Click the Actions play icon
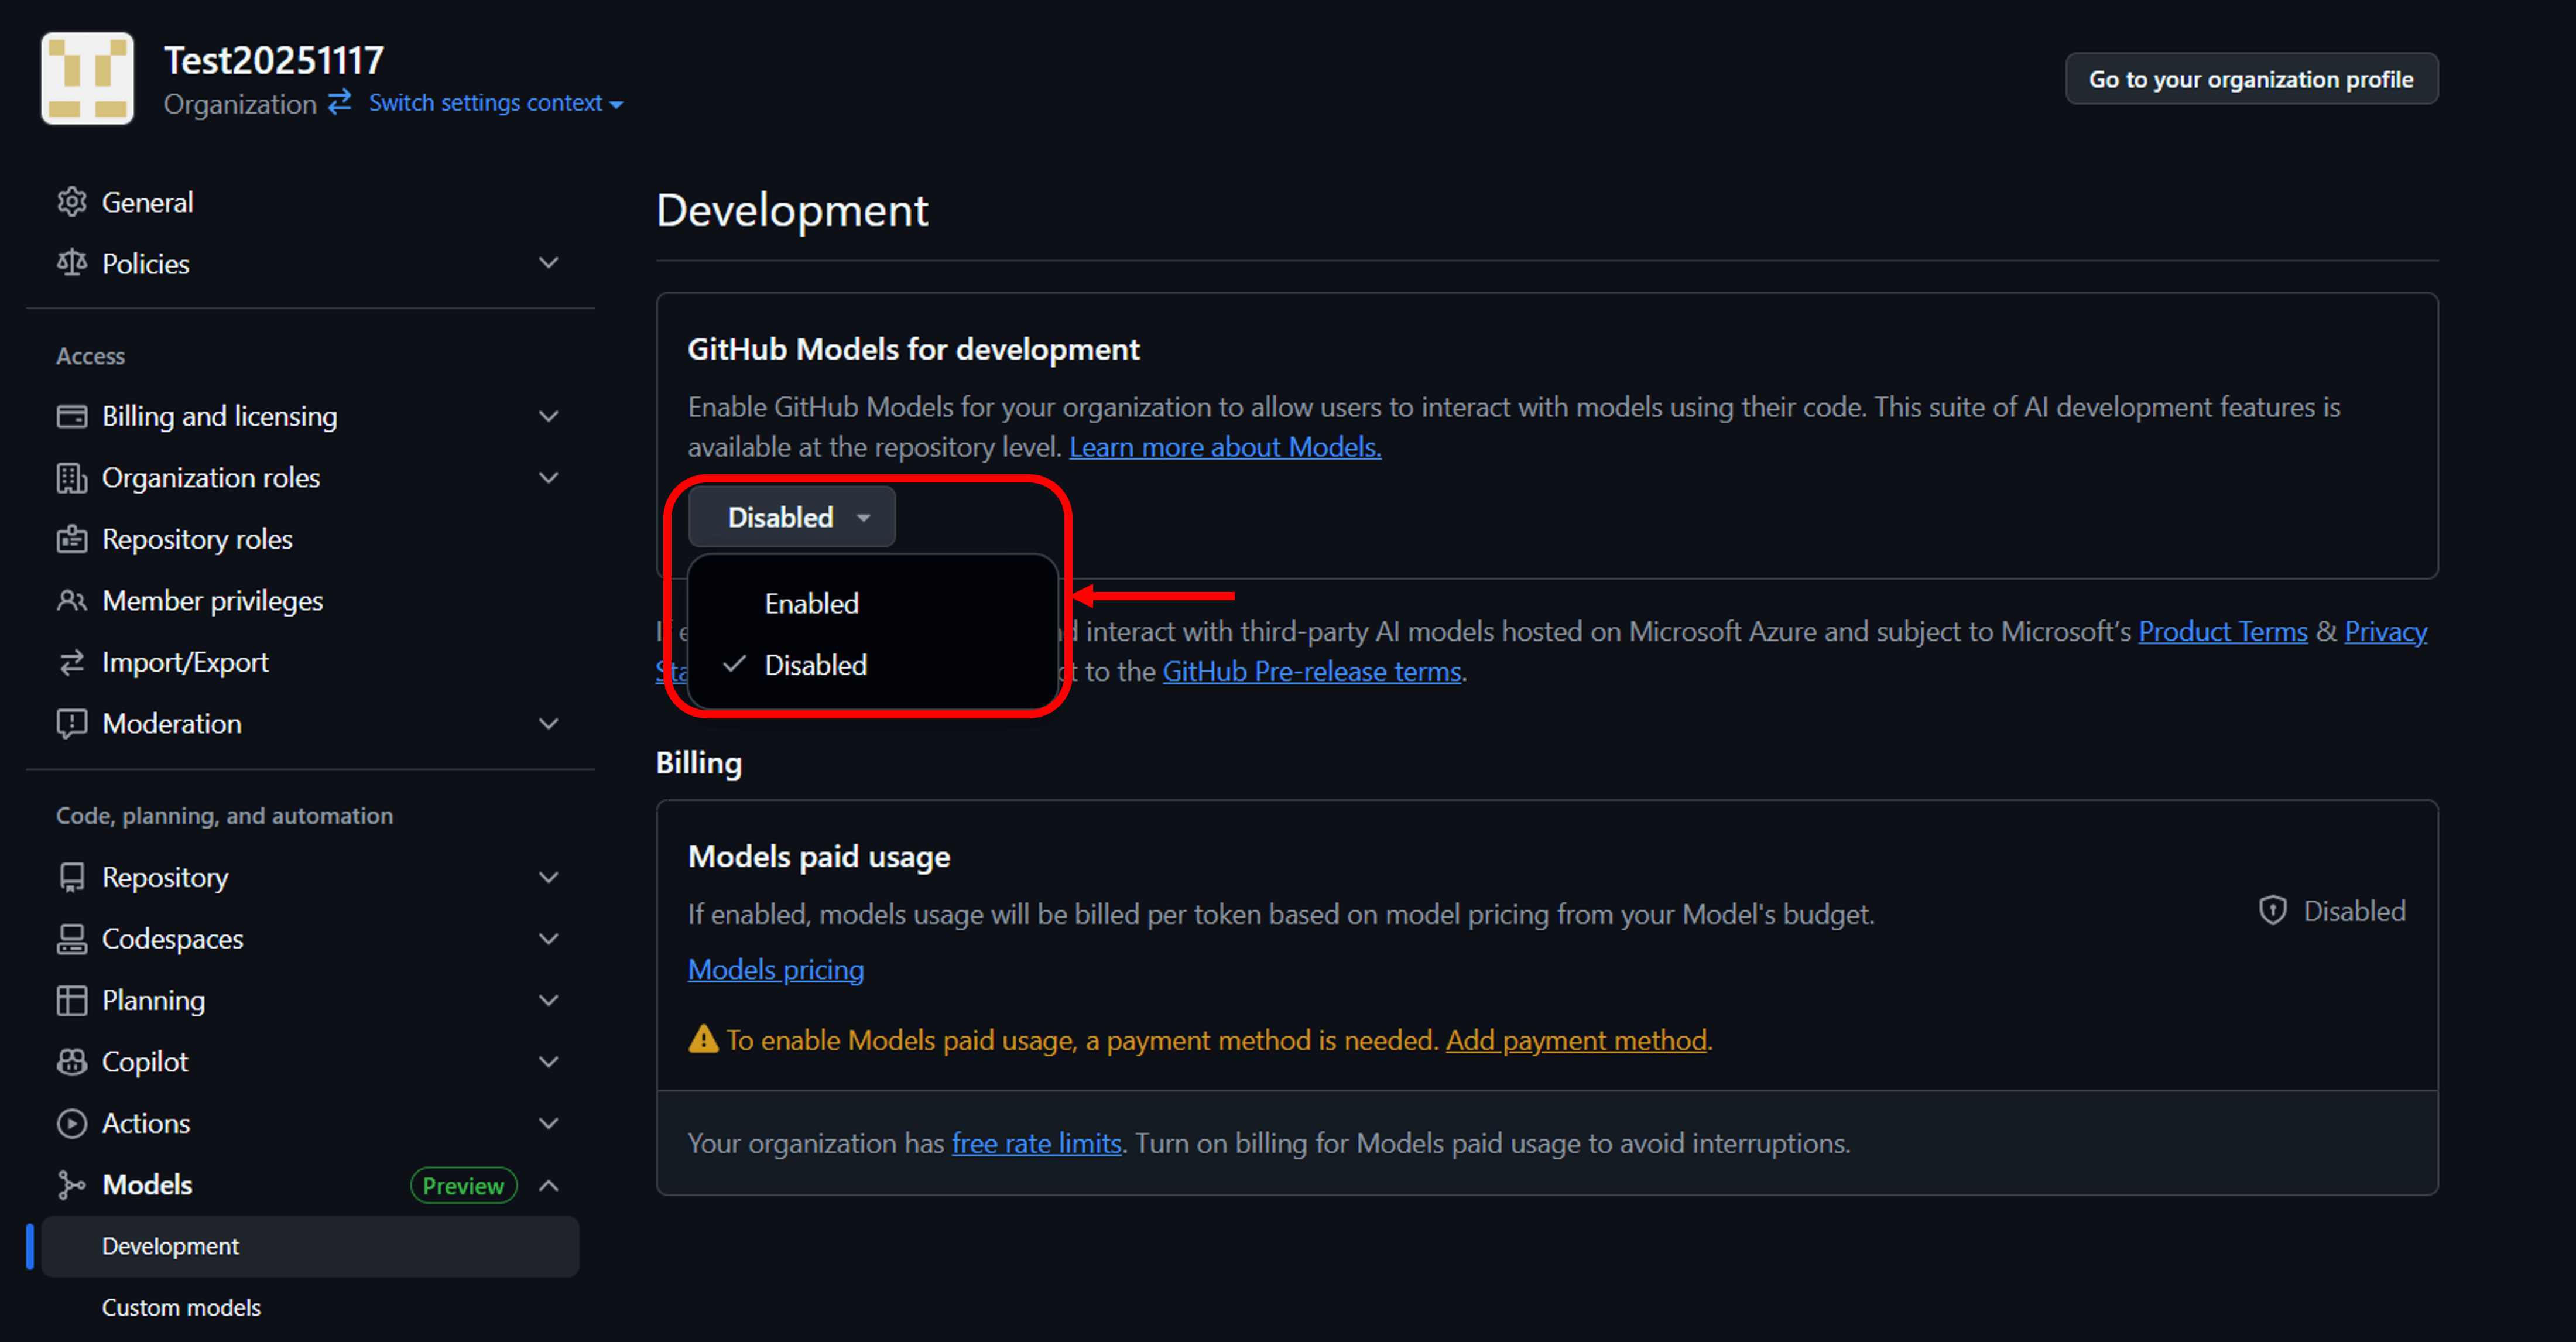Viewport: 2576px width, 1342px height. tap(71, 1123)
